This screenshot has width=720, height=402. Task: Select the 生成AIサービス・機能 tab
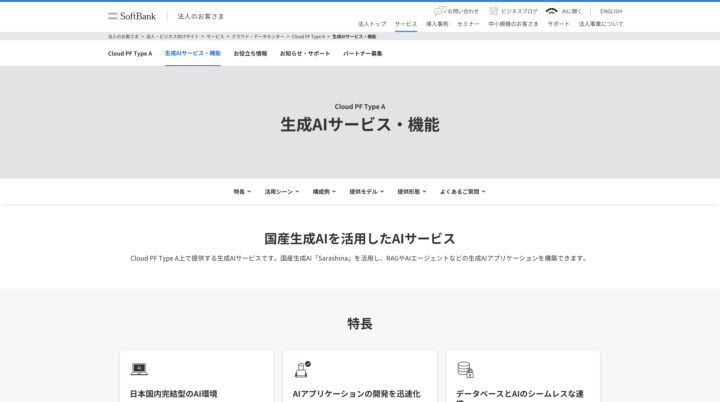tap(193, 53)
